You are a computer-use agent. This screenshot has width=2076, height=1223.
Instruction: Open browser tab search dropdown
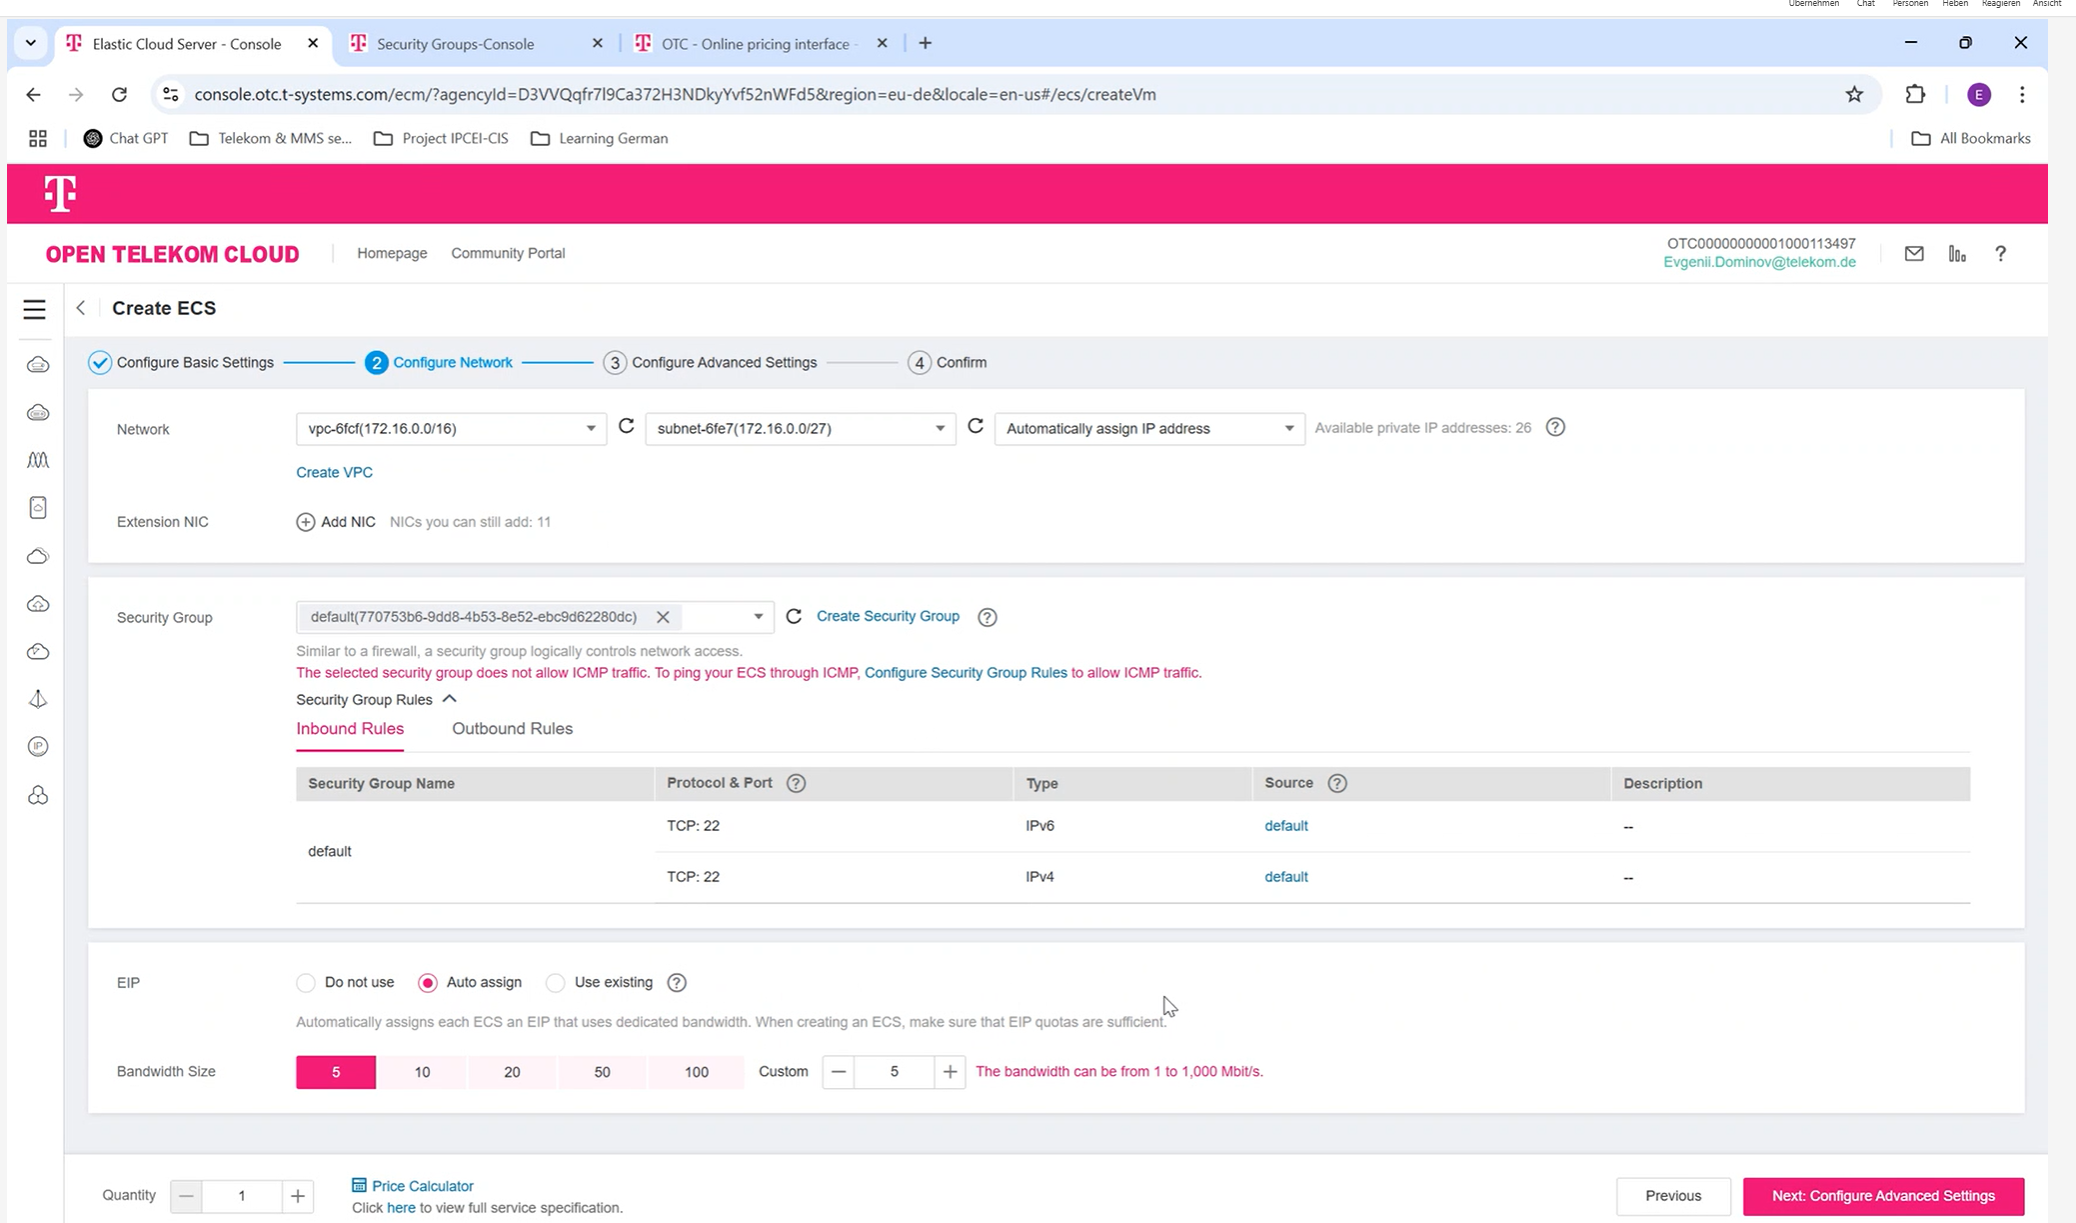[31, 43]
